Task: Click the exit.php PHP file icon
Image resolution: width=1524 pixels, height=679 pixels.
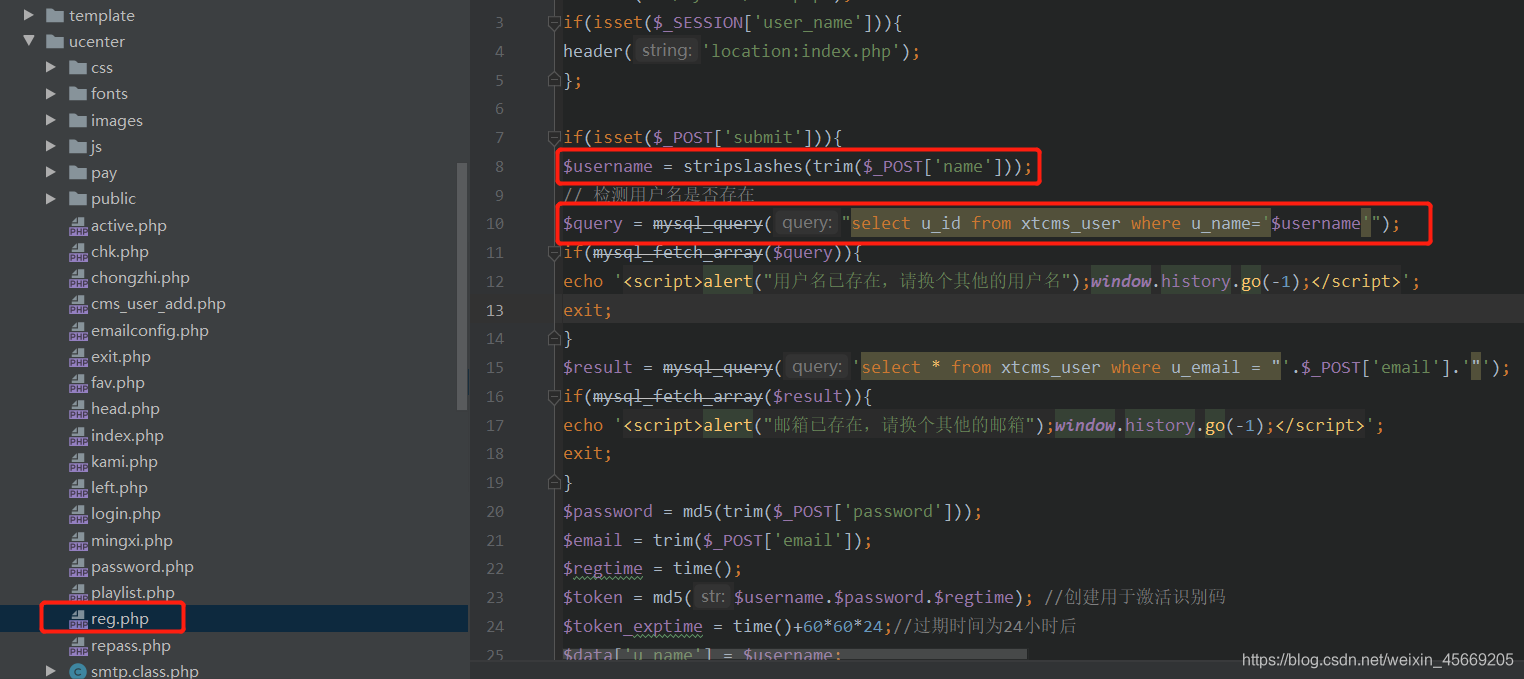Action: point(78,357)
